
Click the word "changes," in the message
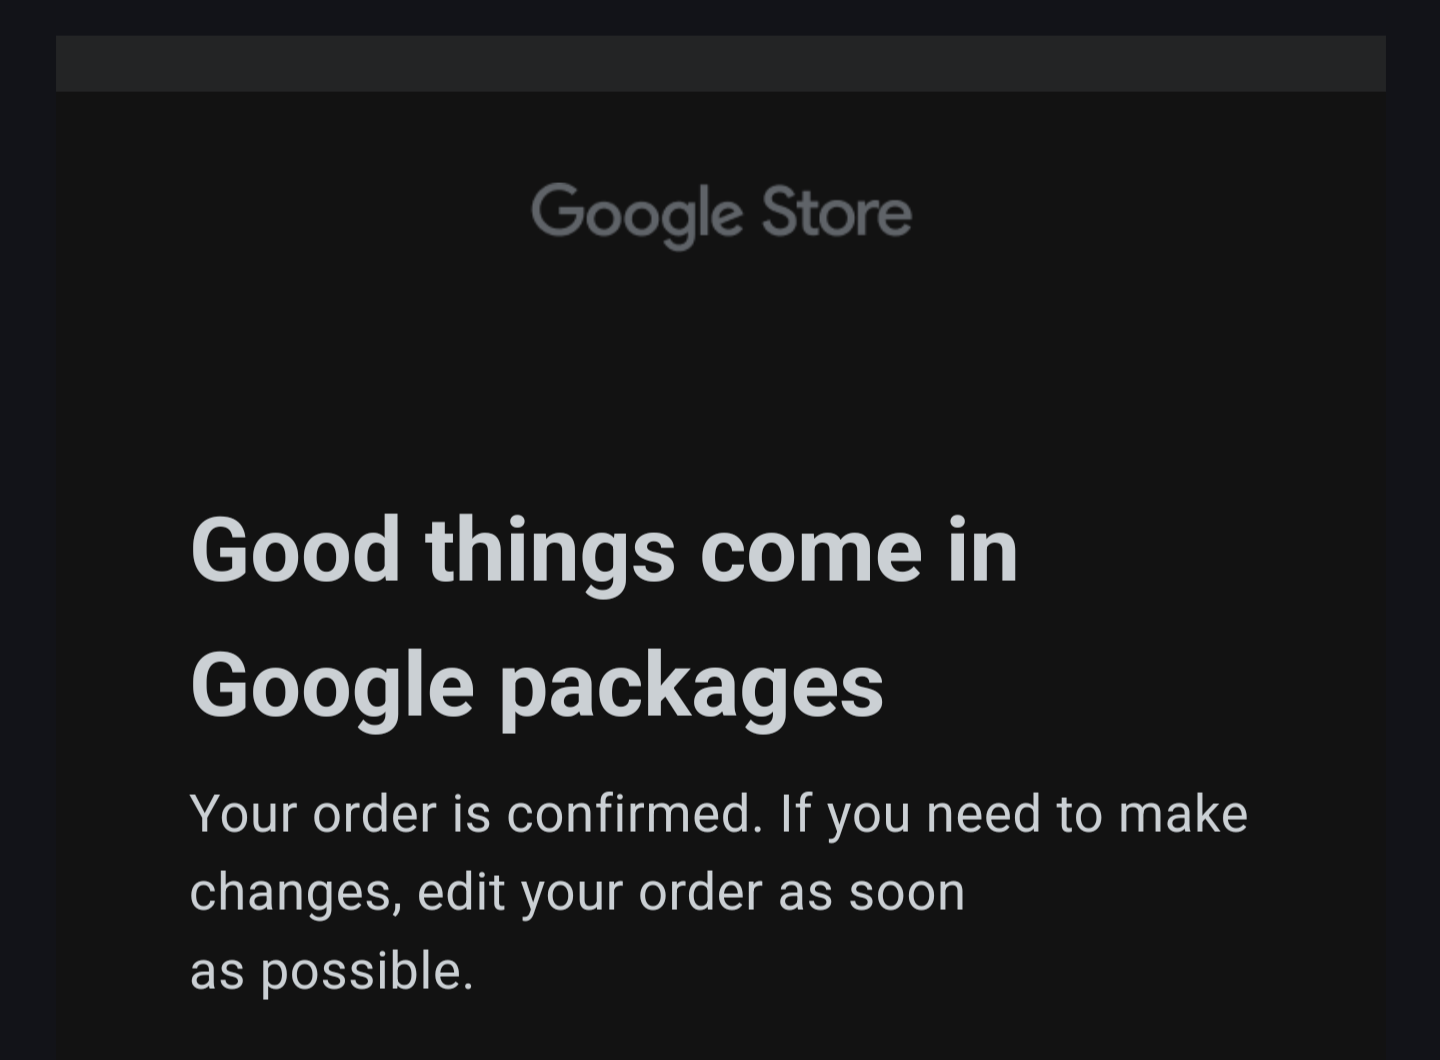tap(296, 892)
